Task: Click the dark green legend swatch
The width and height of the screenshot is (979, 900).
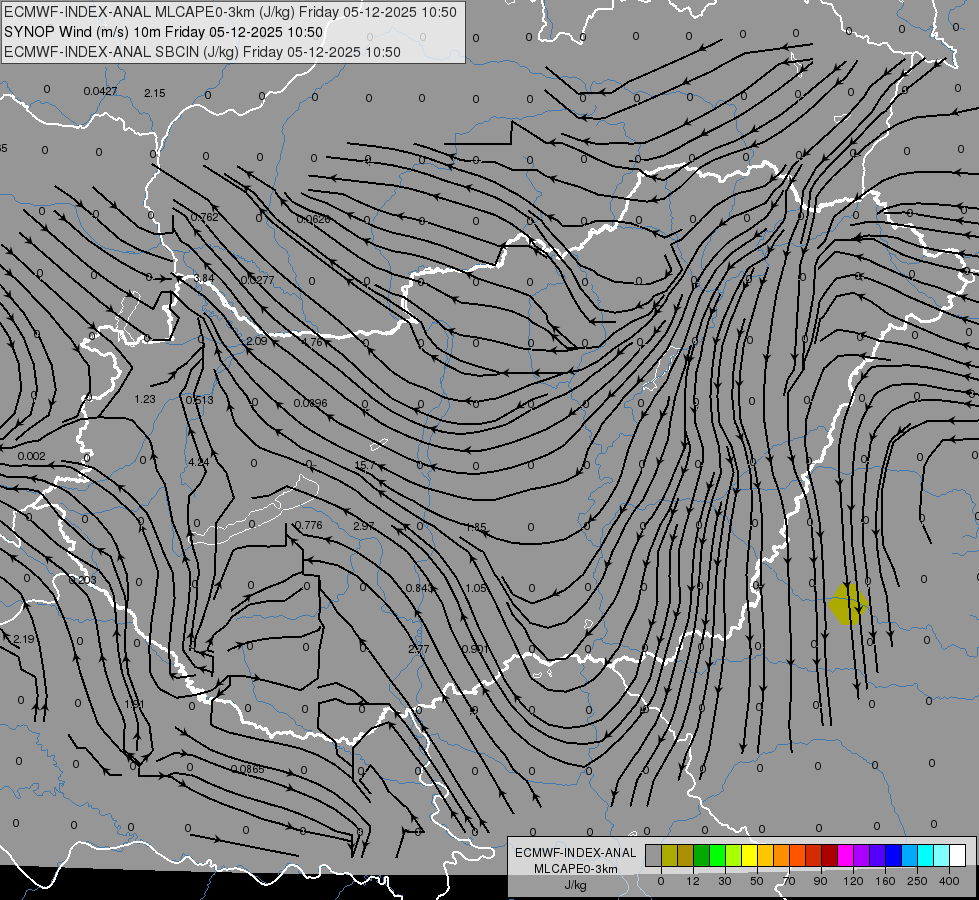Action: tap(702, 856)
